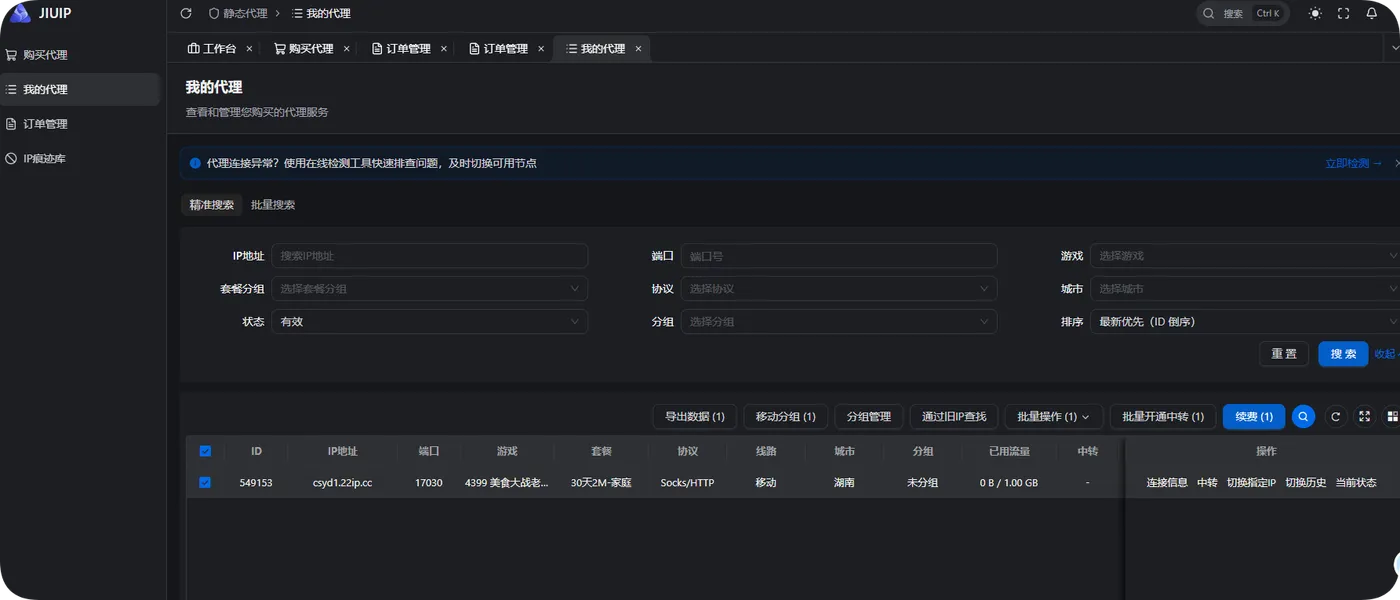Open 我的代理 in the sidebar

[80, 89]
